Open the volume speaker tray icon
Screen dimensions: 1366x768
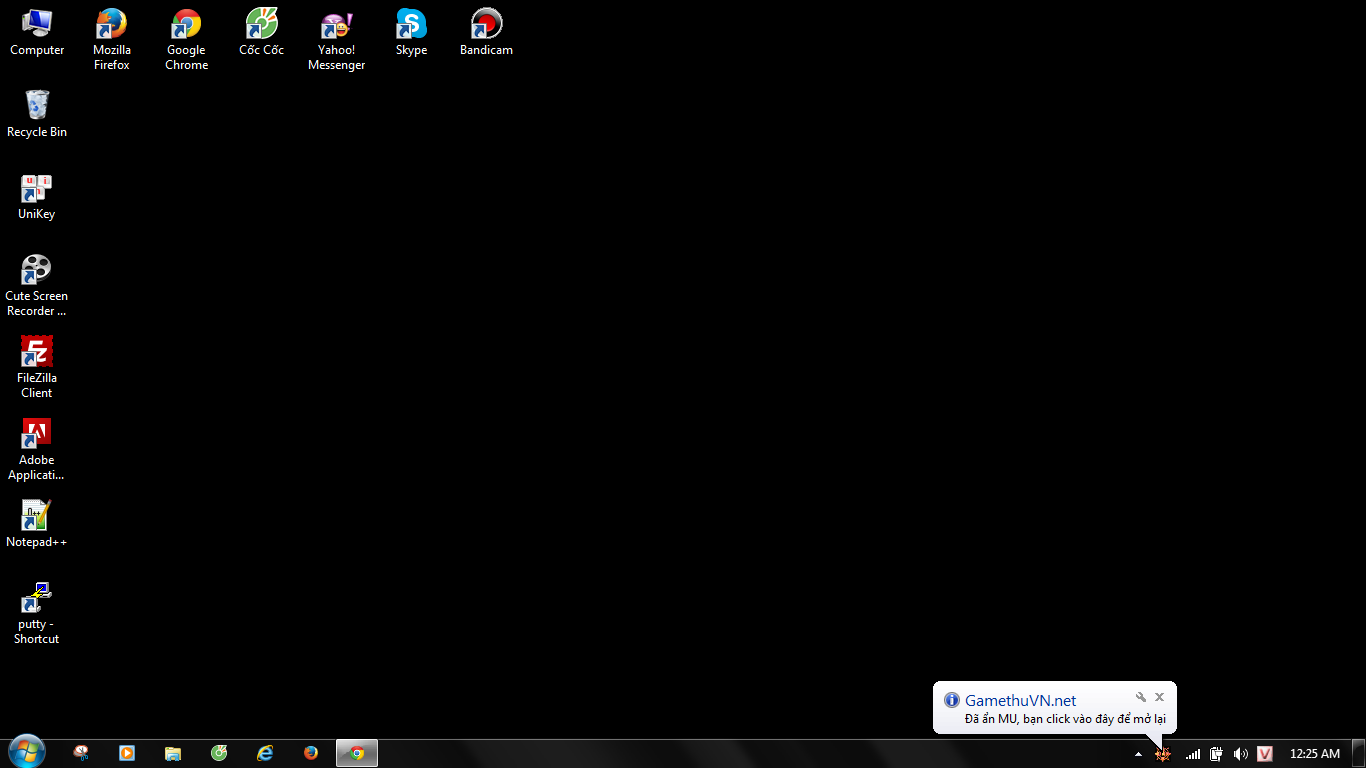1241,754
